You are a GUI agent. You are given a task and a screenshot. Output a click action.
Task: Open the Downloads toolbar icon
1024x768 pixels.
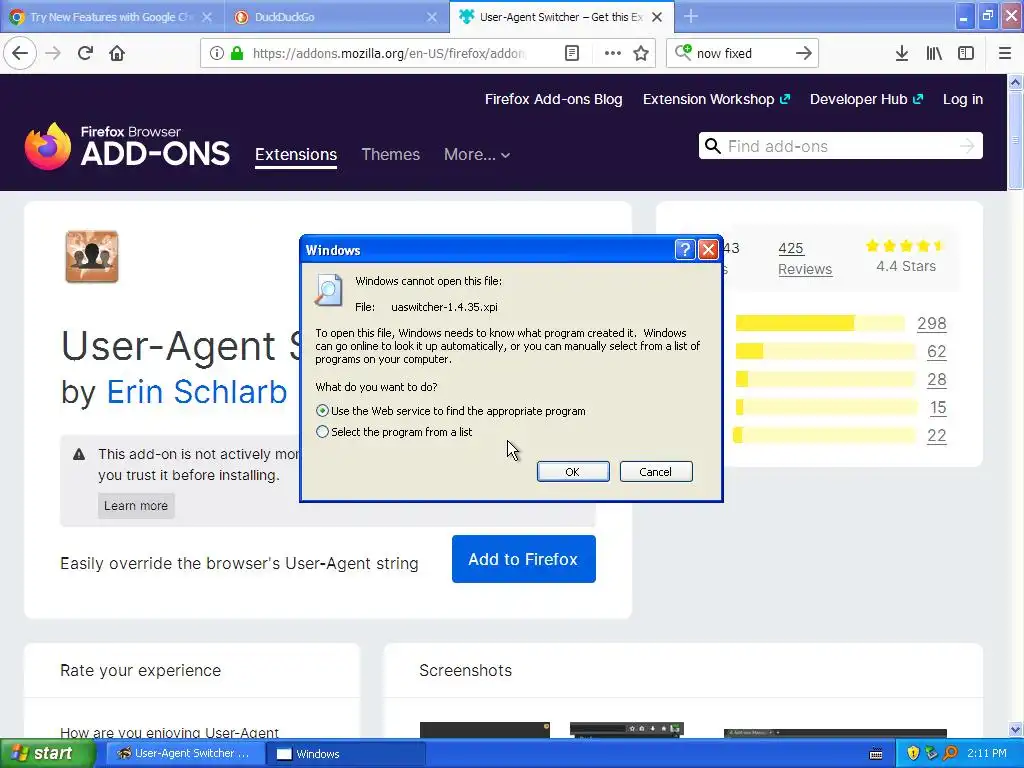[x=902, y=53]
